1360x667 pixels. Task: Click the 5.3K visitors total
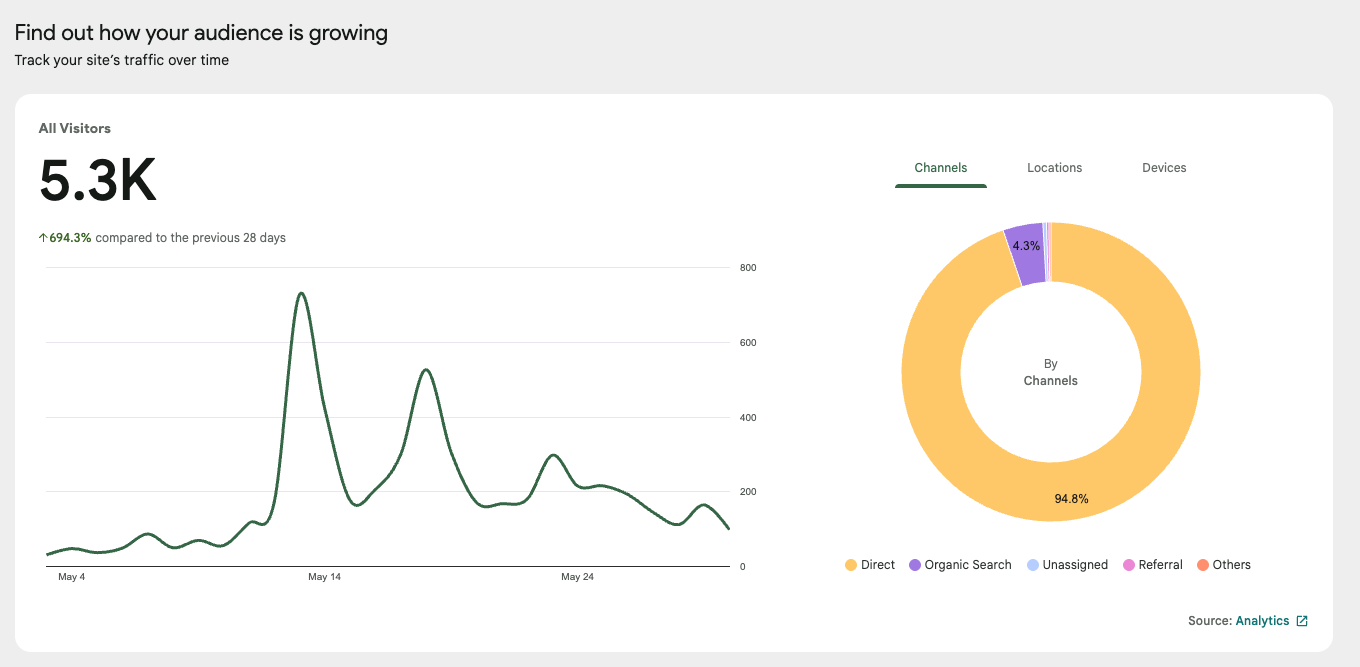[x=98, y=181]
